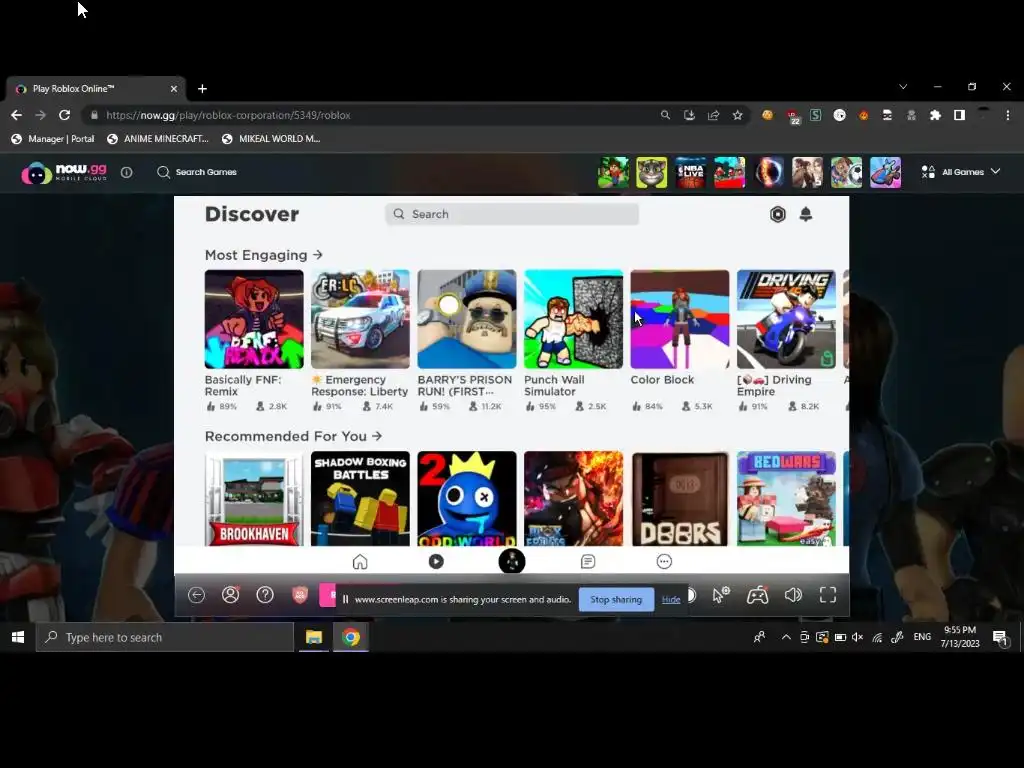Screen dimensions: 1024x768
Task: Open the More options circle icon
Action: (x=664, y=562)
